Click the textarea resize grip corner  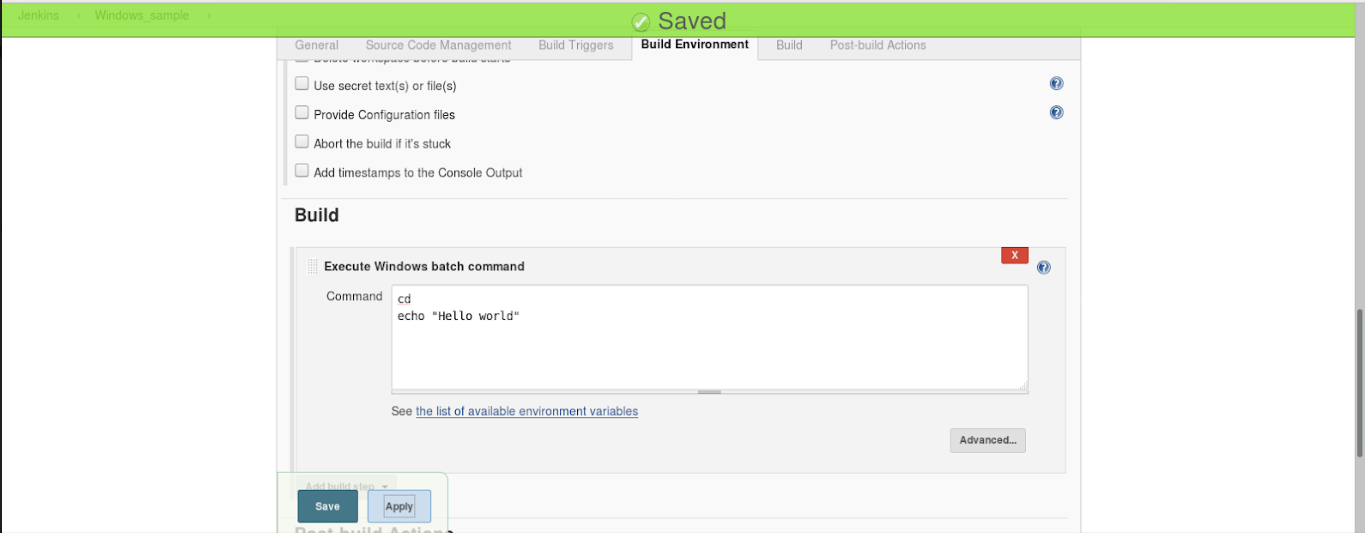coord(1022,386)
